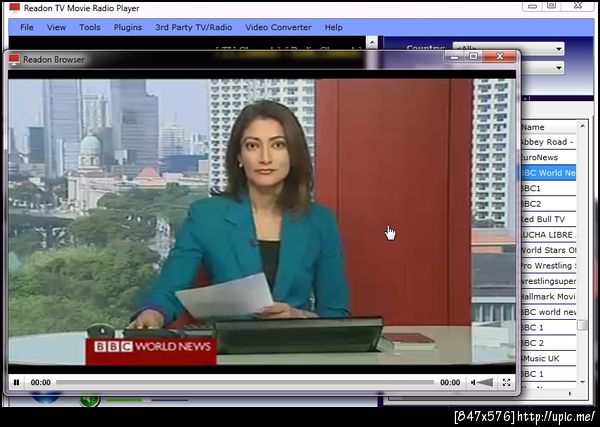Select BBC1 row directly under BBC World News
Screen dimensions: 600x427
548,188
